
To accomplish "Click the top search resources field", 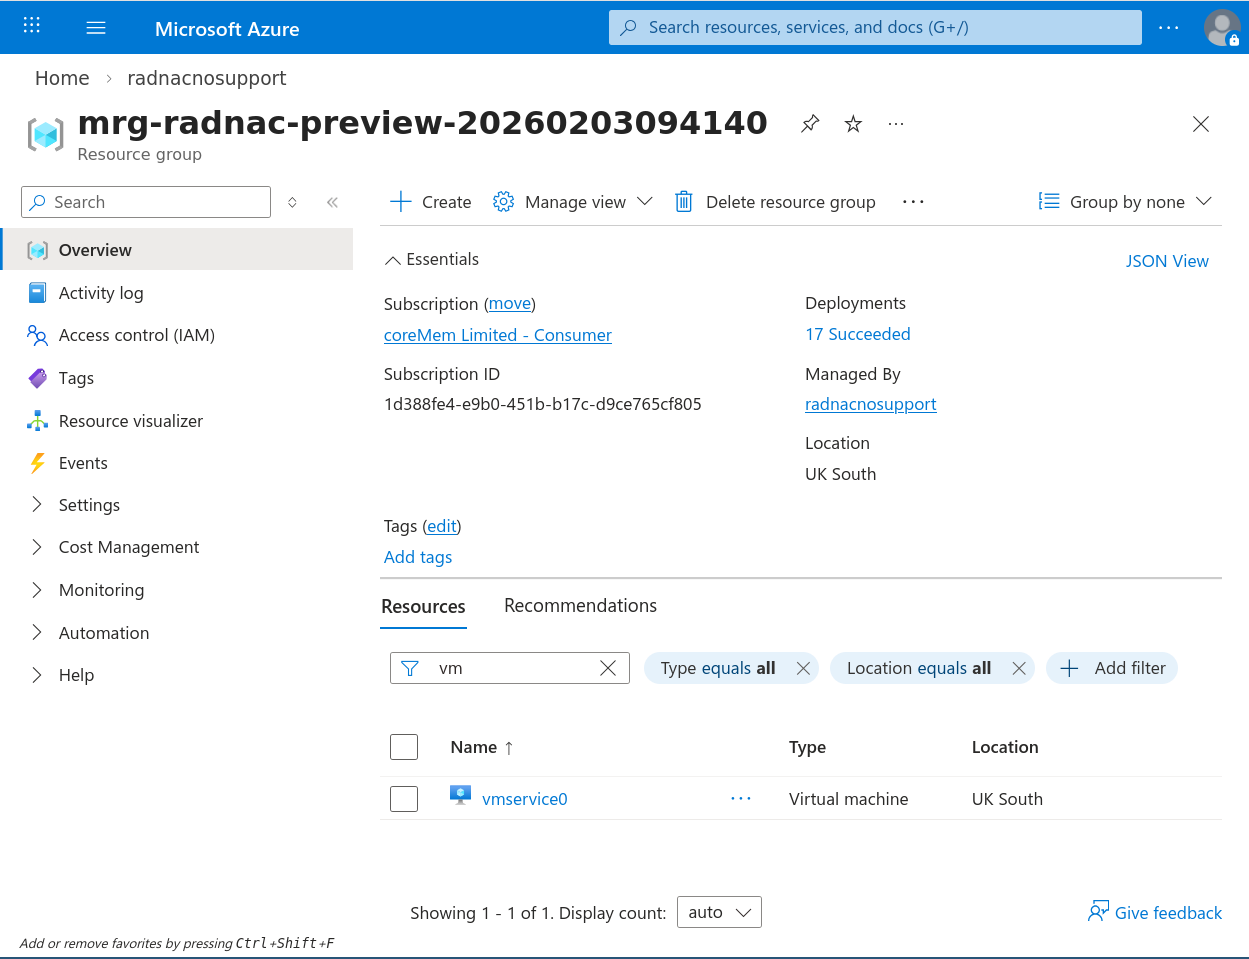I will (875, 27).
